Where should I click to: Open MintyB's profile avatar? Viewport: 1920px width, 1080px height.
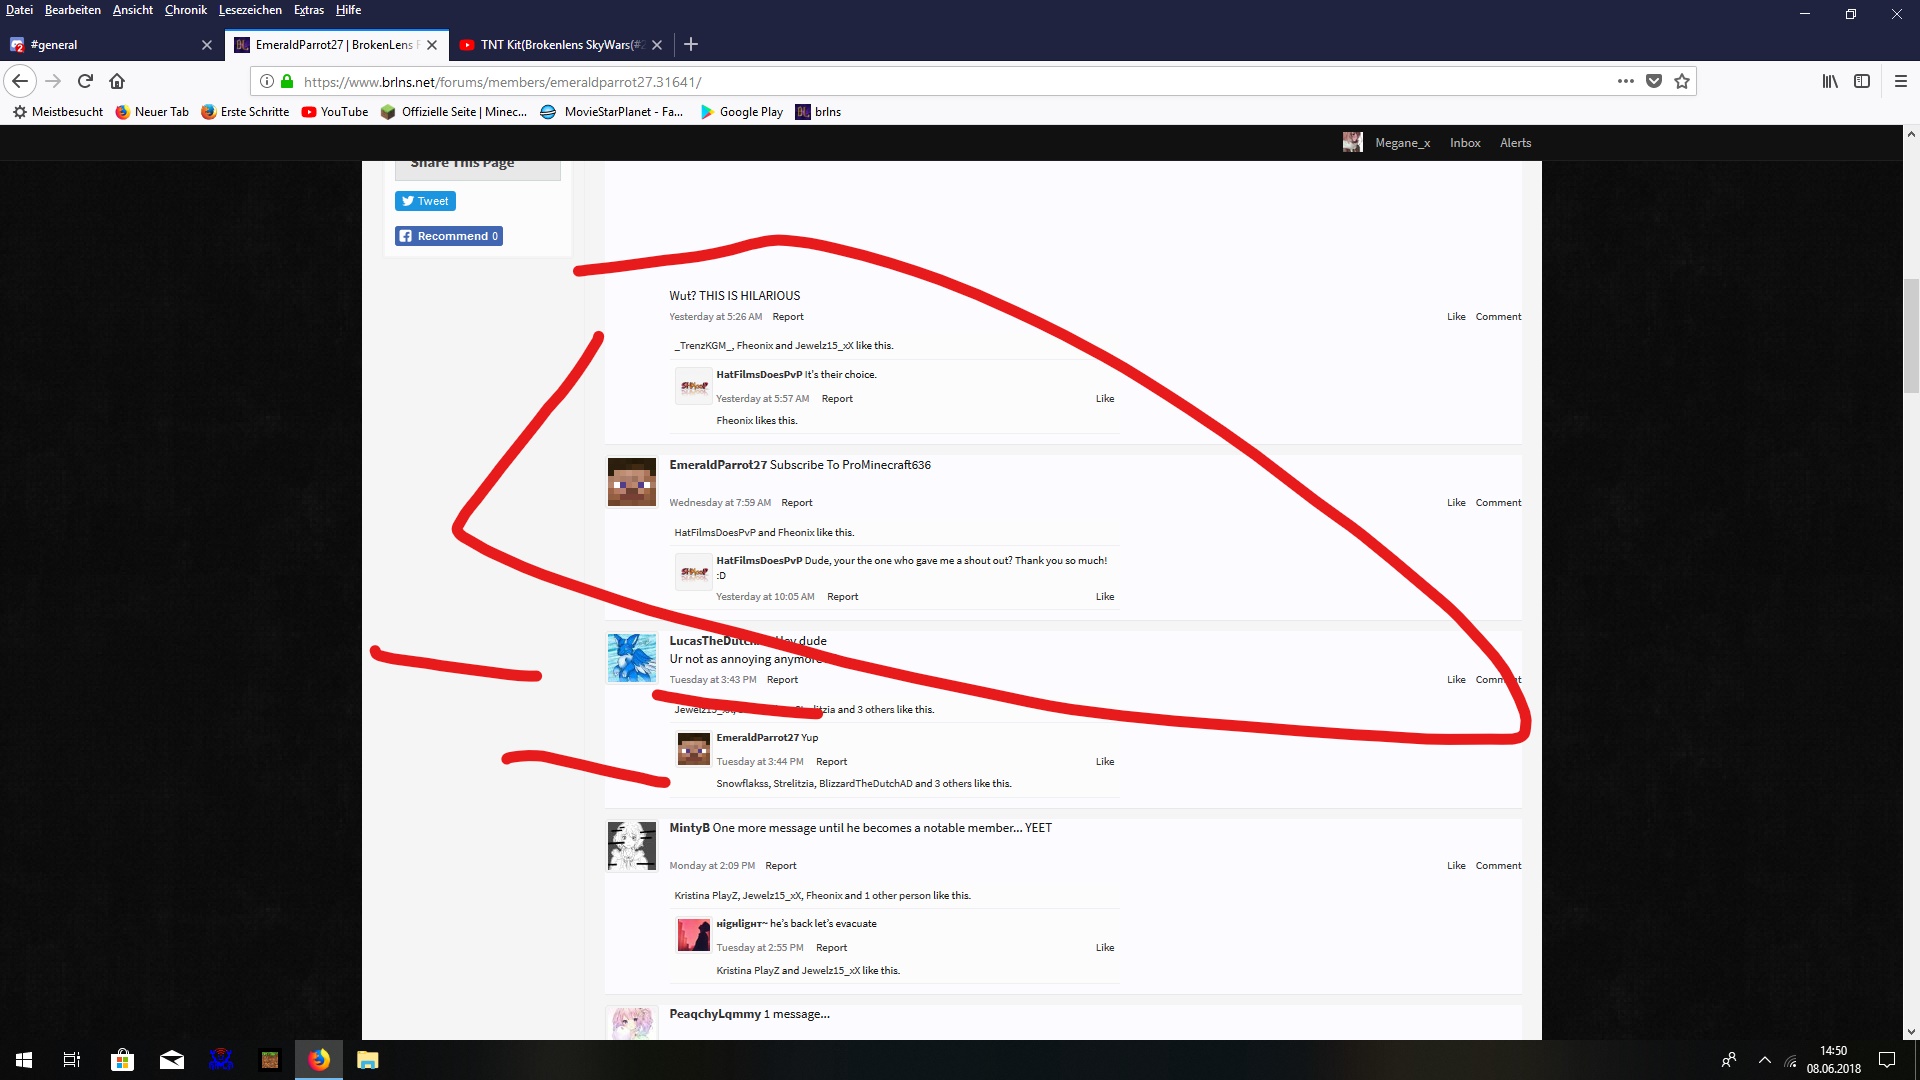tap(632, 846)
